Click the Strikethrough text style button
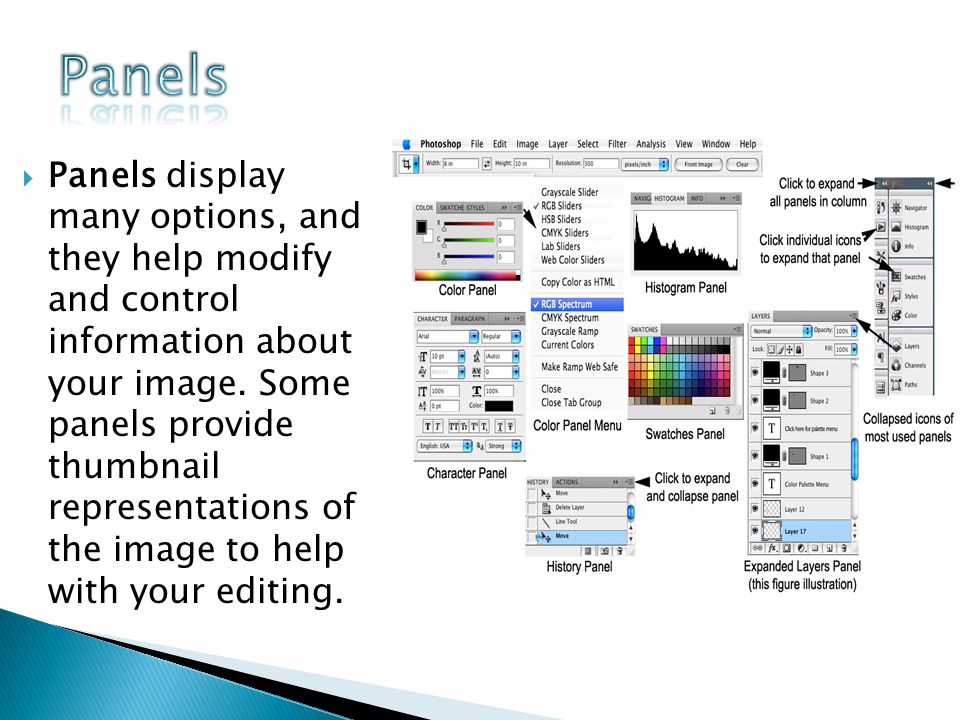Viewport: 960px width, 720px height. (510, 427)
